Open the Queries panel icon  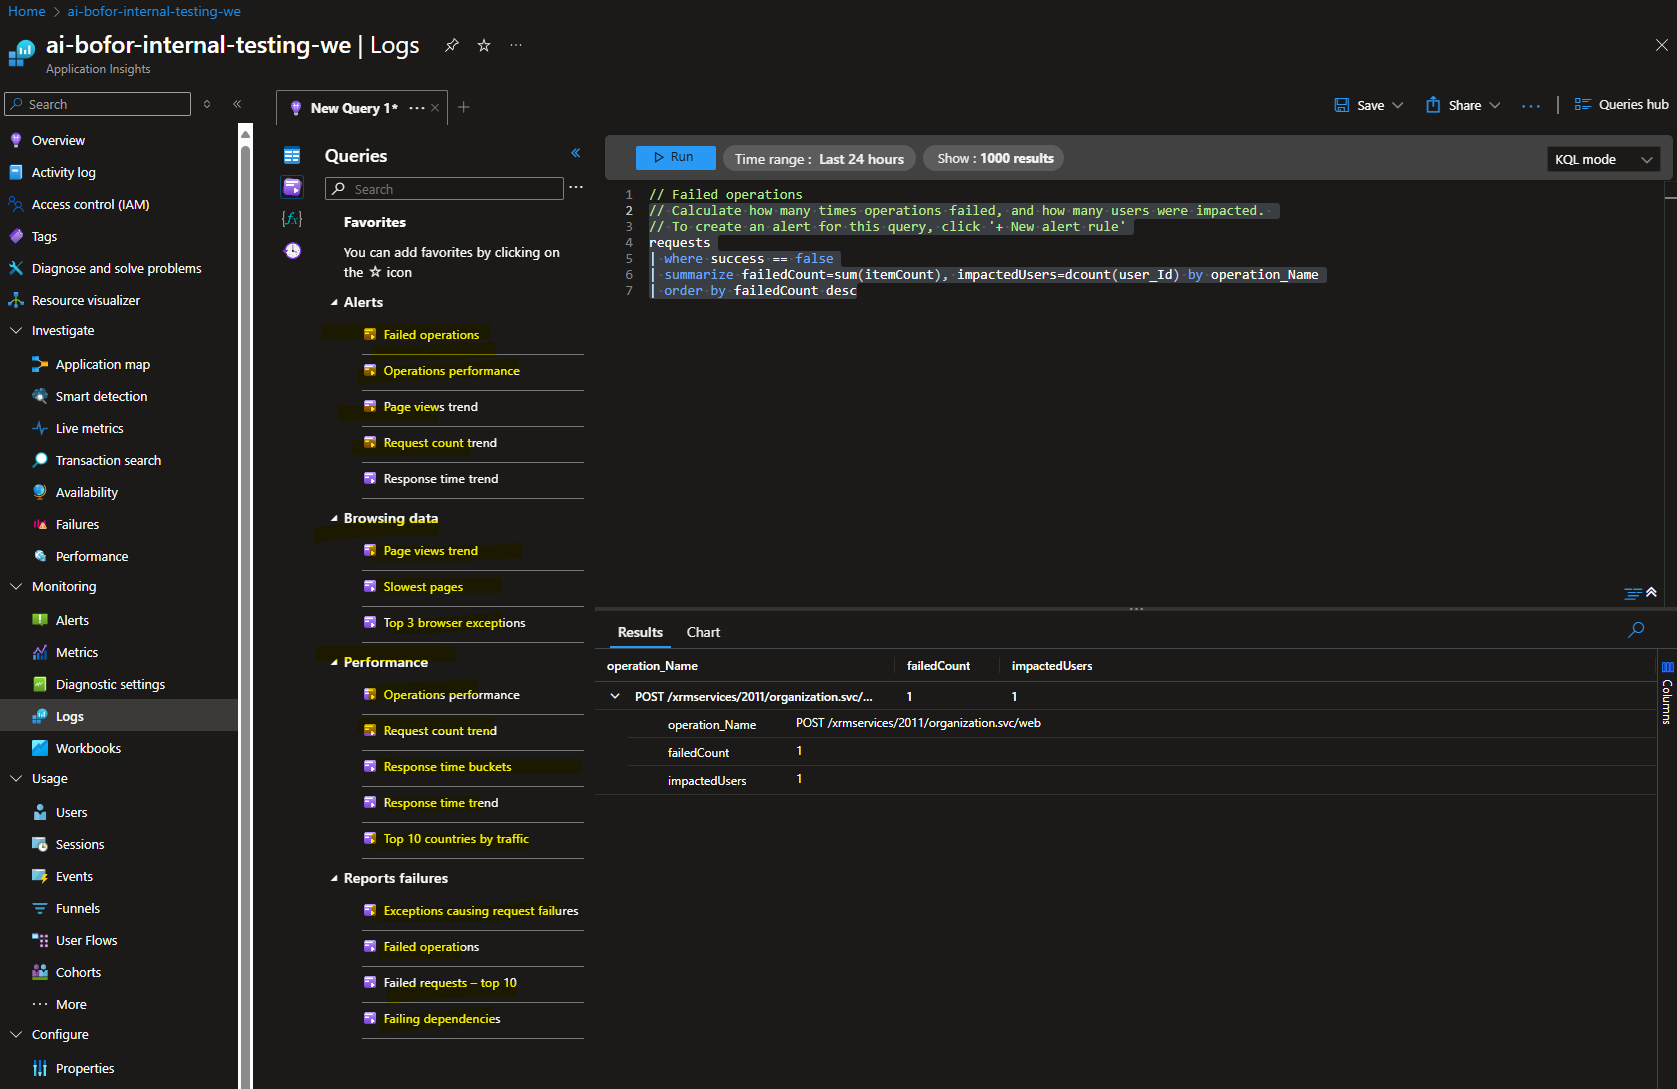coord(292,187)
